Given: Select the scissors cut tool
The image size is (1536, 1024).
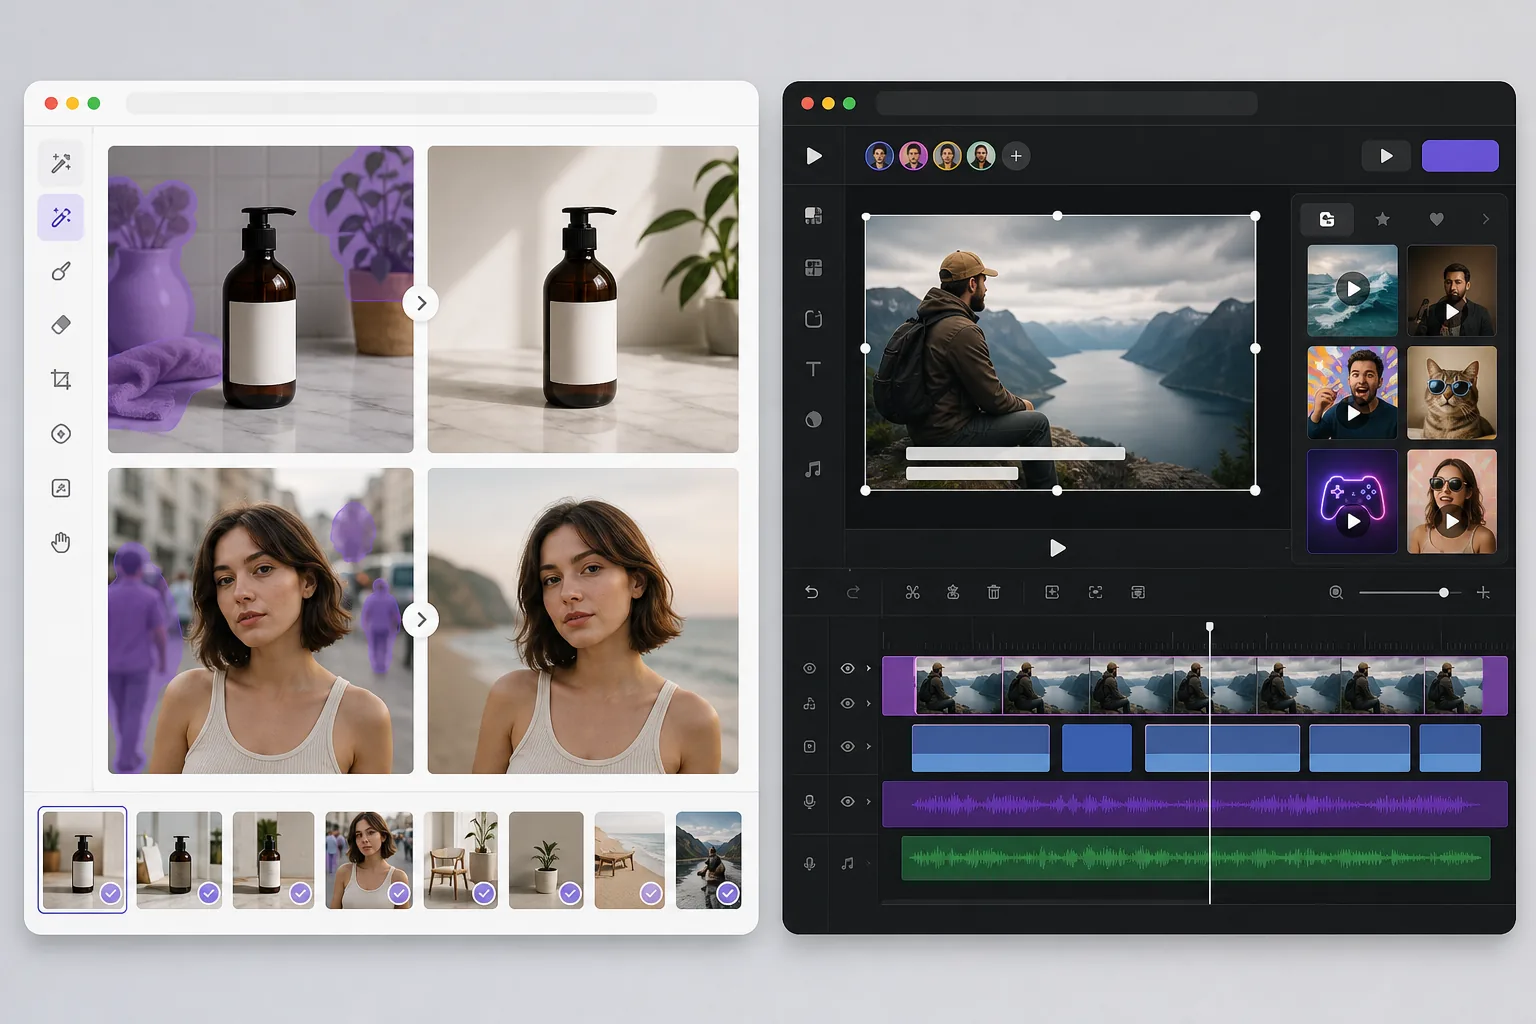Looking at the screenshot, I should pos(912,592).
